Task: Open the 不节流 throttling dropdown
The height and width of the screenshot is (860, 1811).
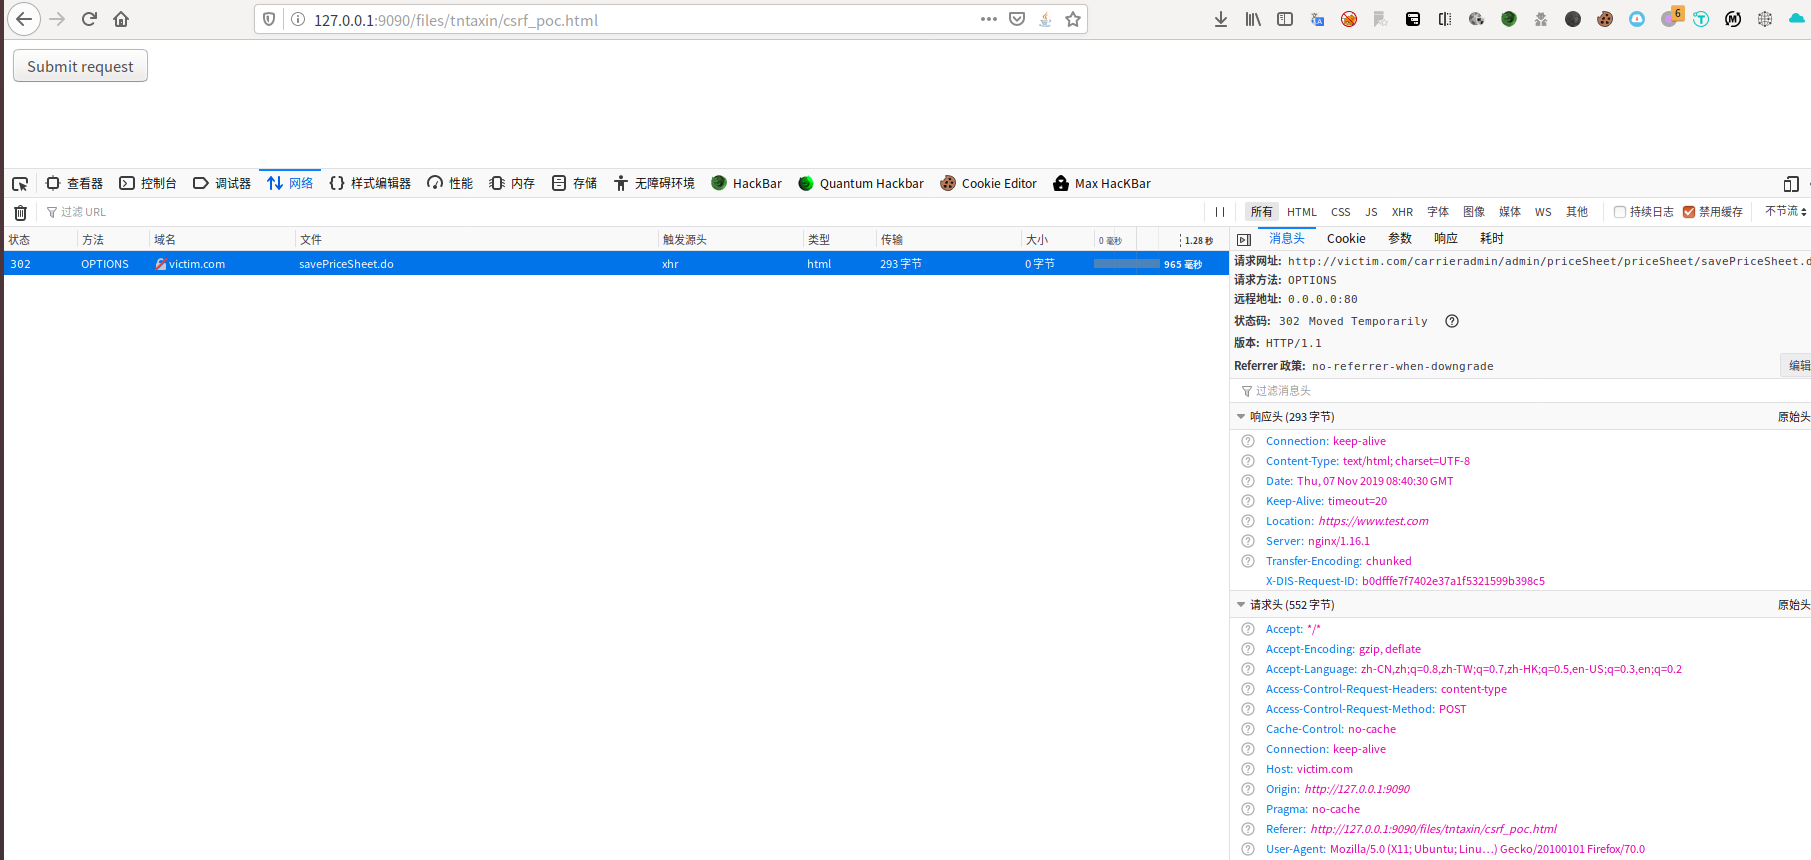Action: click(x=1786, y=212)
